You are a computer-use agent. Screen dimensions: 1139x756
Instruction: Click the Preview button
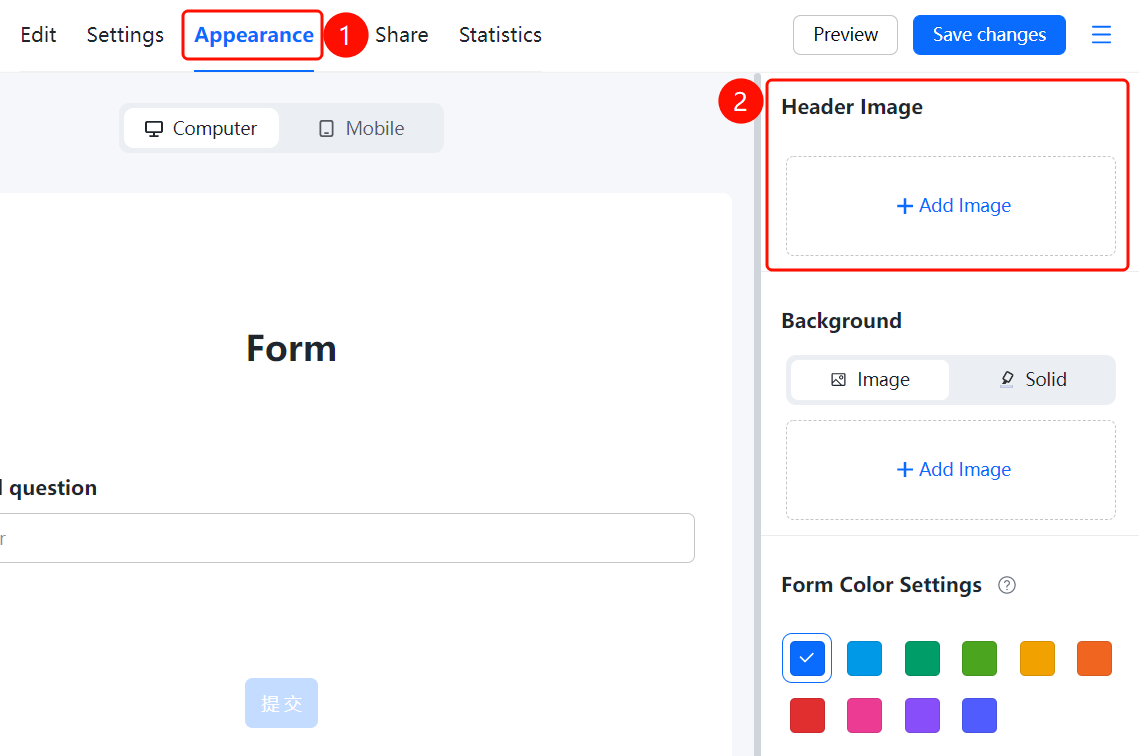(846, 35)
